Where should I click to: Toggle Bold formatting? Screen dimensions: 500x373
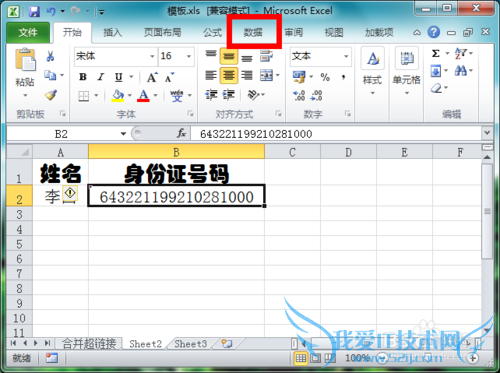[83, 77]
